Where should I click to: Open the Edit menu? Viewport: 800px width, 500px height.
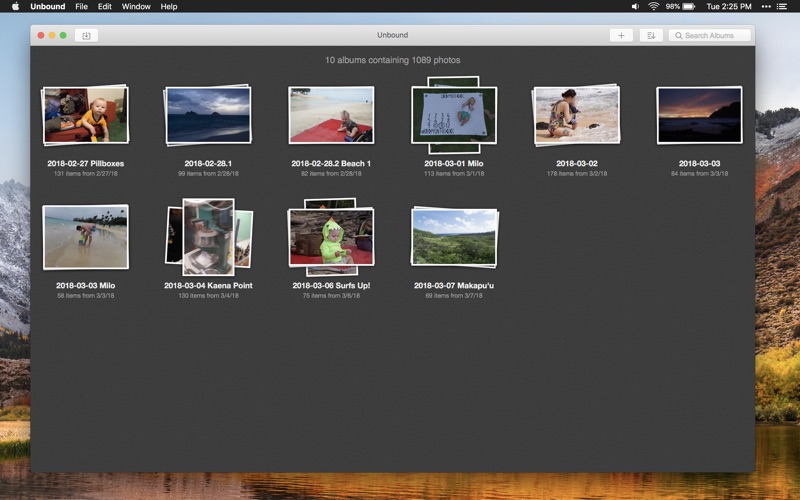pyautogui.click(x=105, y=6)
